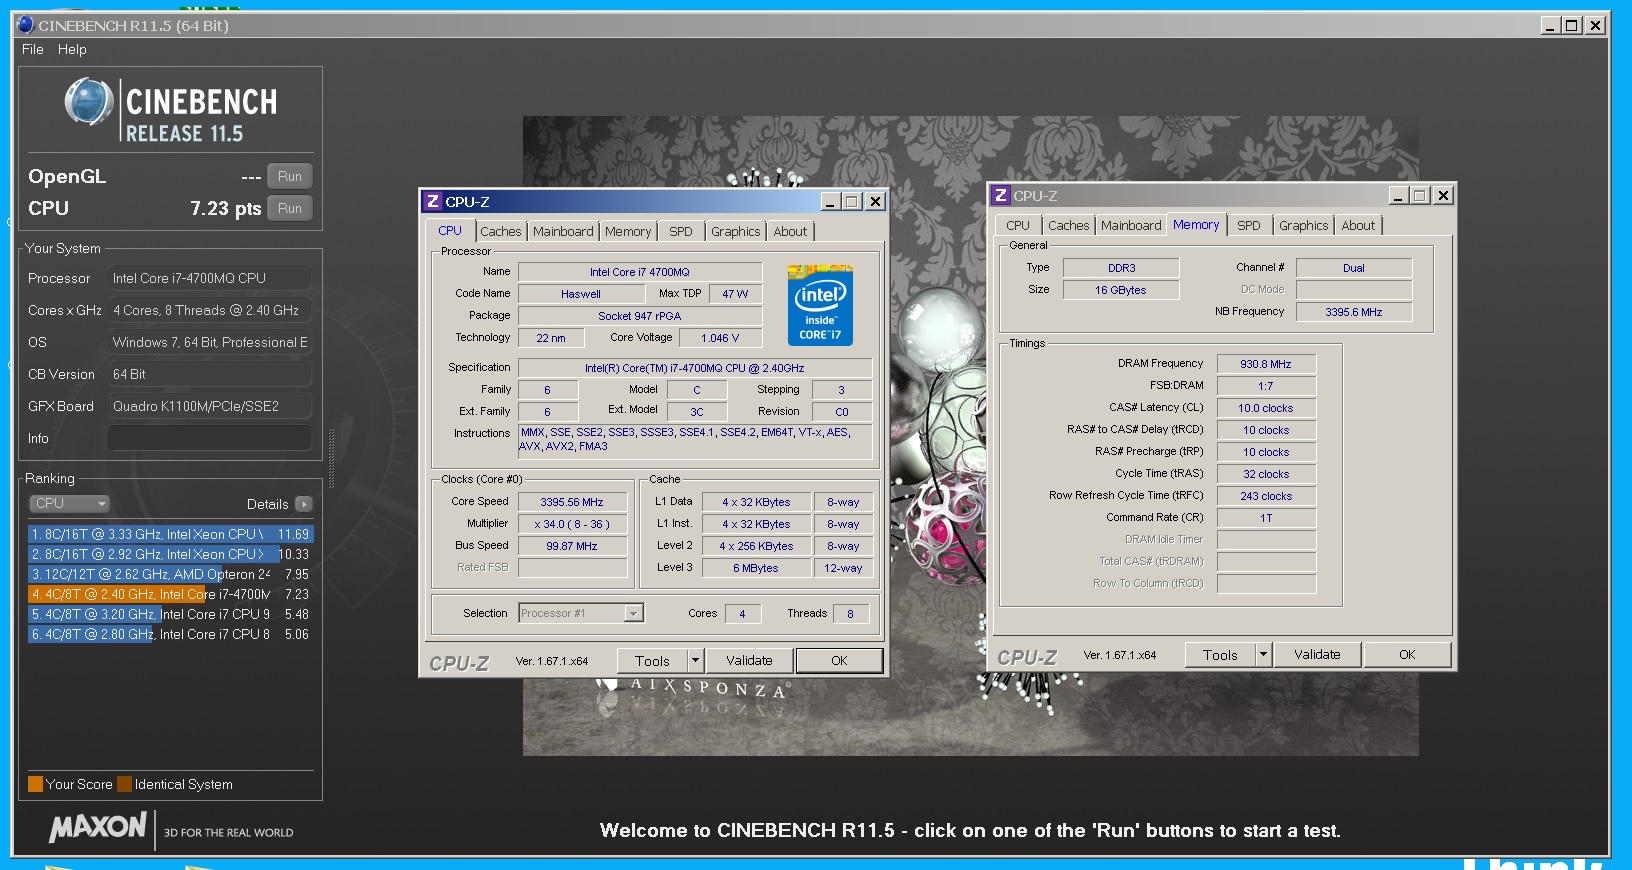This screenshot has height=870, width=1632.
Task: Click the Core Speed 3395.56 MHz value
Action: click(x=572, y=502)
